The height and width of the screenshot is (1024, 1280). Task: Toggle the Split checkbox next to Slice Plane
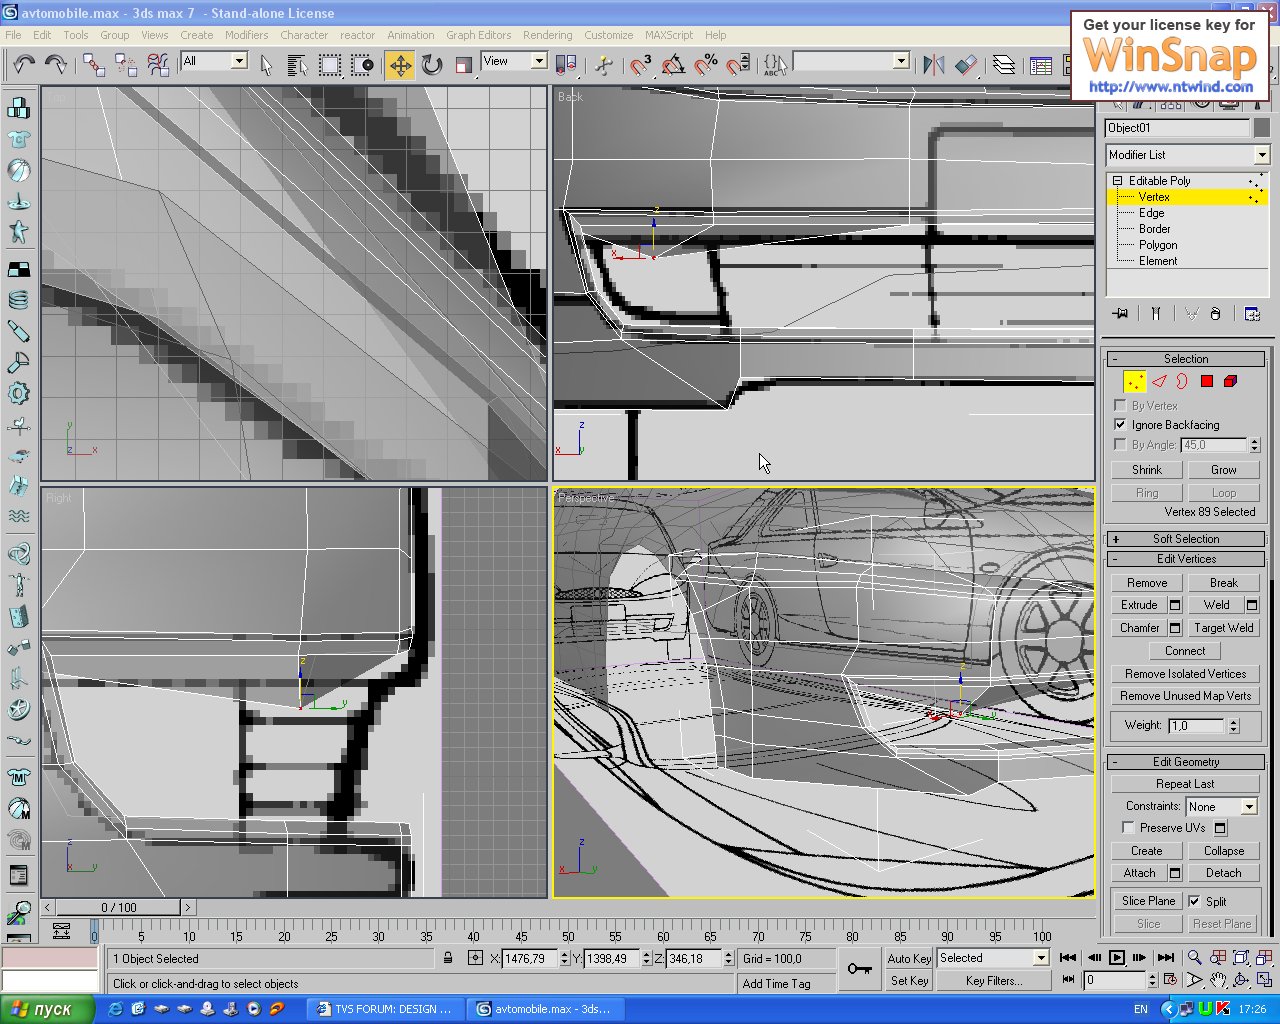pos(1194,901)
